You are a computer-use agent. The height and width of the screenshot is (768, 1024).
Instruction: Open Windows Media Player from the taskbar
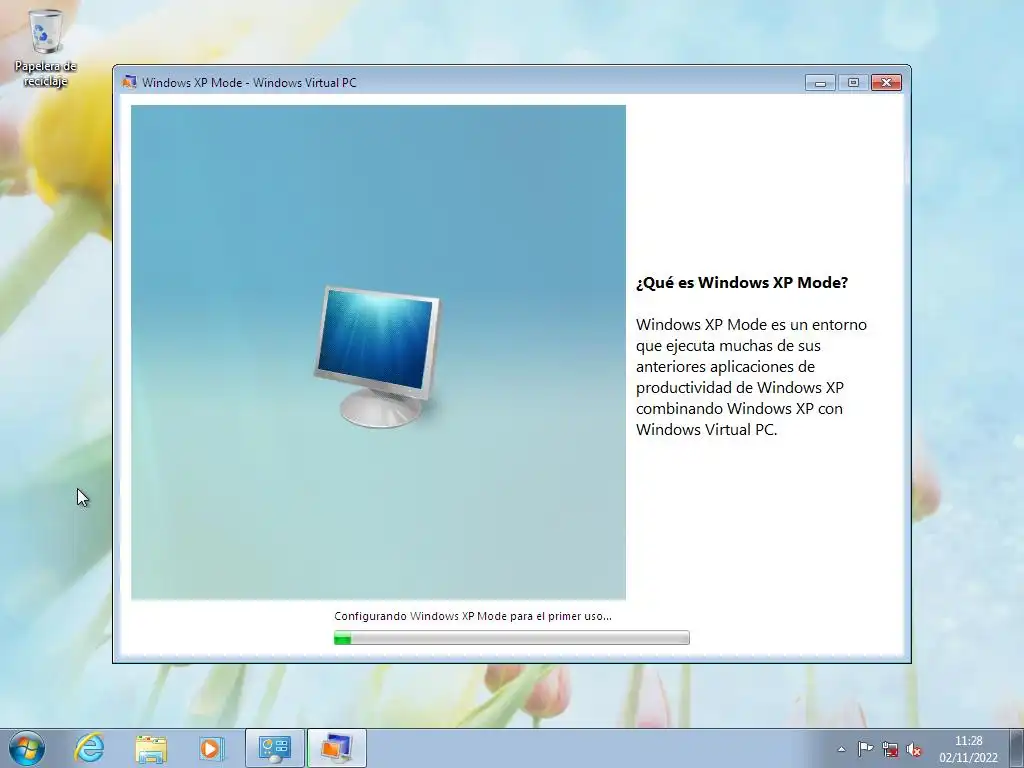(212, 748)
